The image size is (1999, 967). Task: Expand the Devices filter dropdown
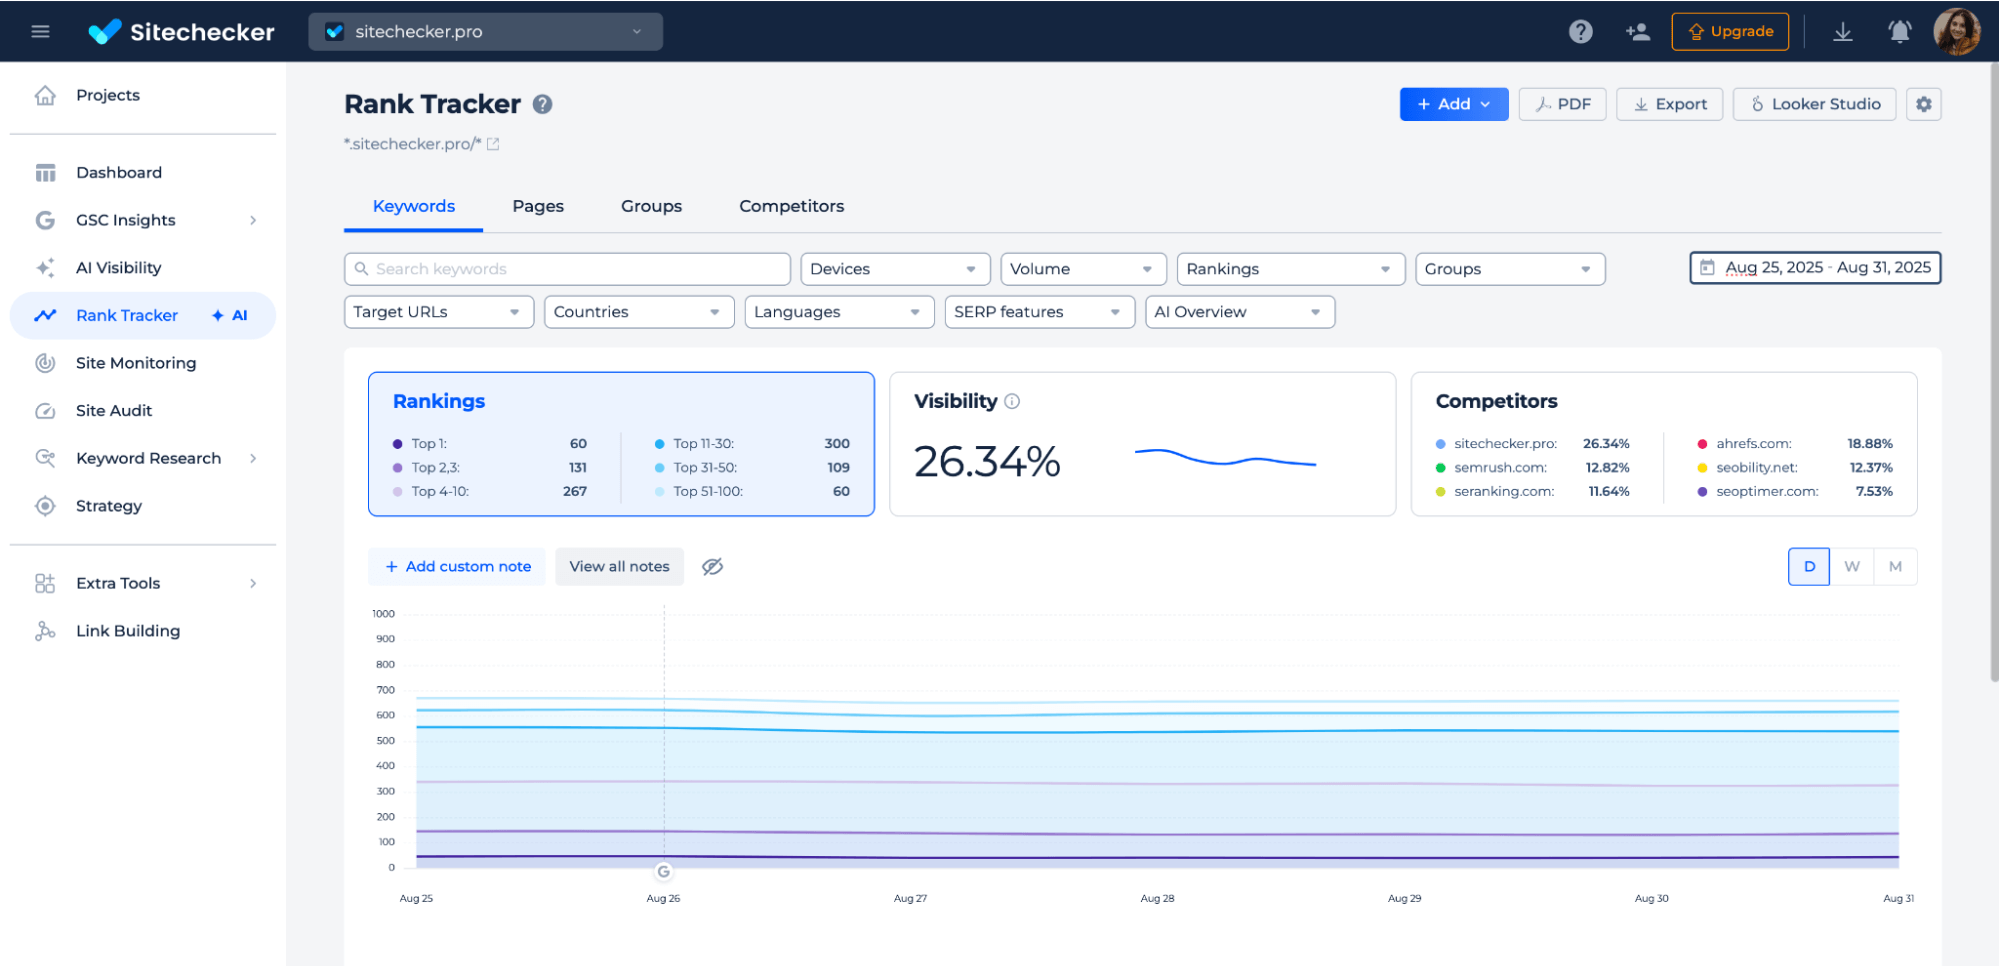tap(894, 269)
